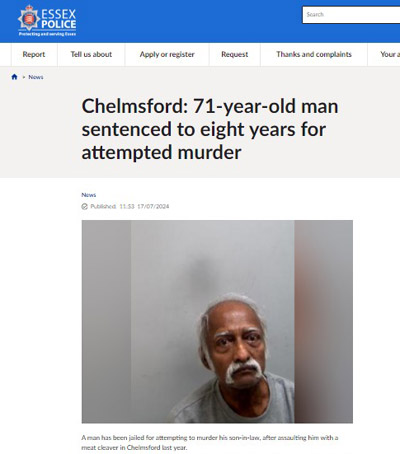Select Apply or register in the navigation
The height and width of the screenshot is (454, 400).
point(167,54)
